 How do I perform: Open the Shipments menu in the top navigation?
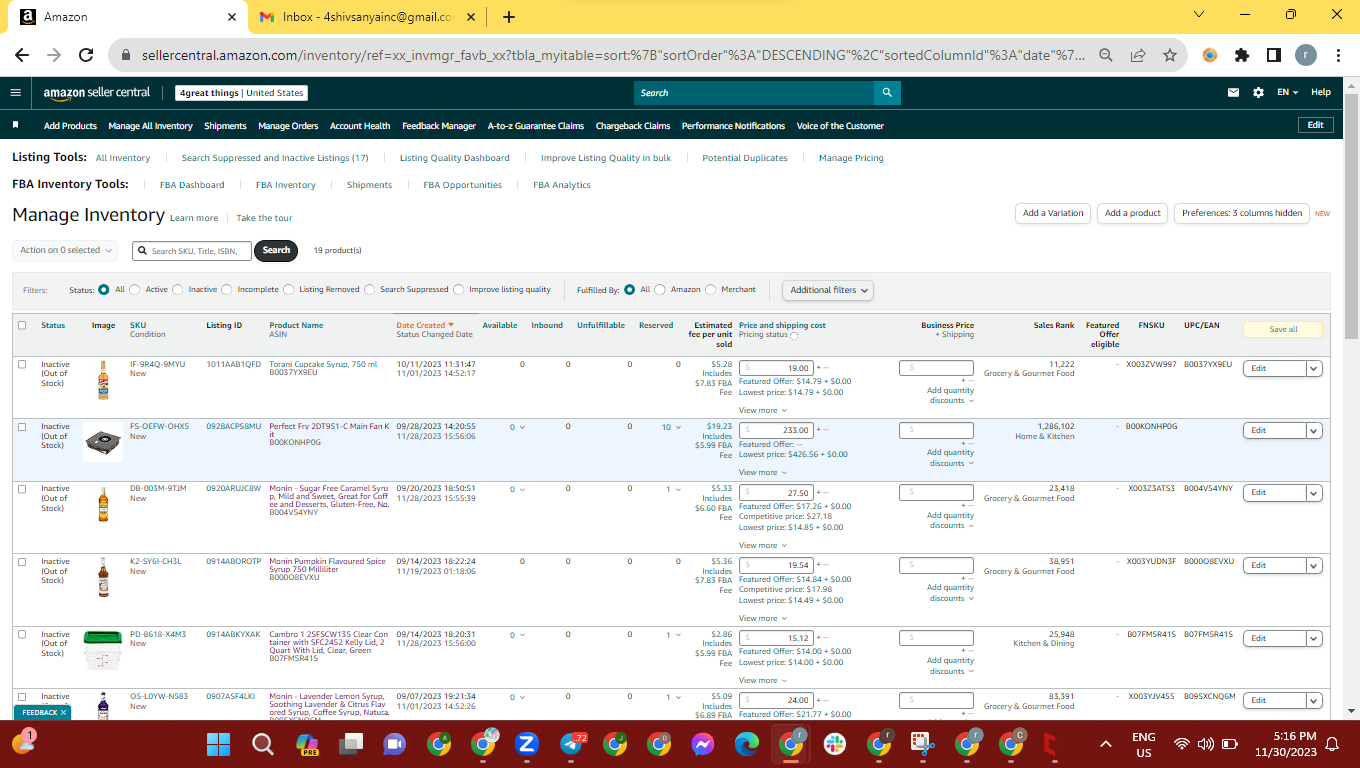pyautogui.click(x=225, y=126)
